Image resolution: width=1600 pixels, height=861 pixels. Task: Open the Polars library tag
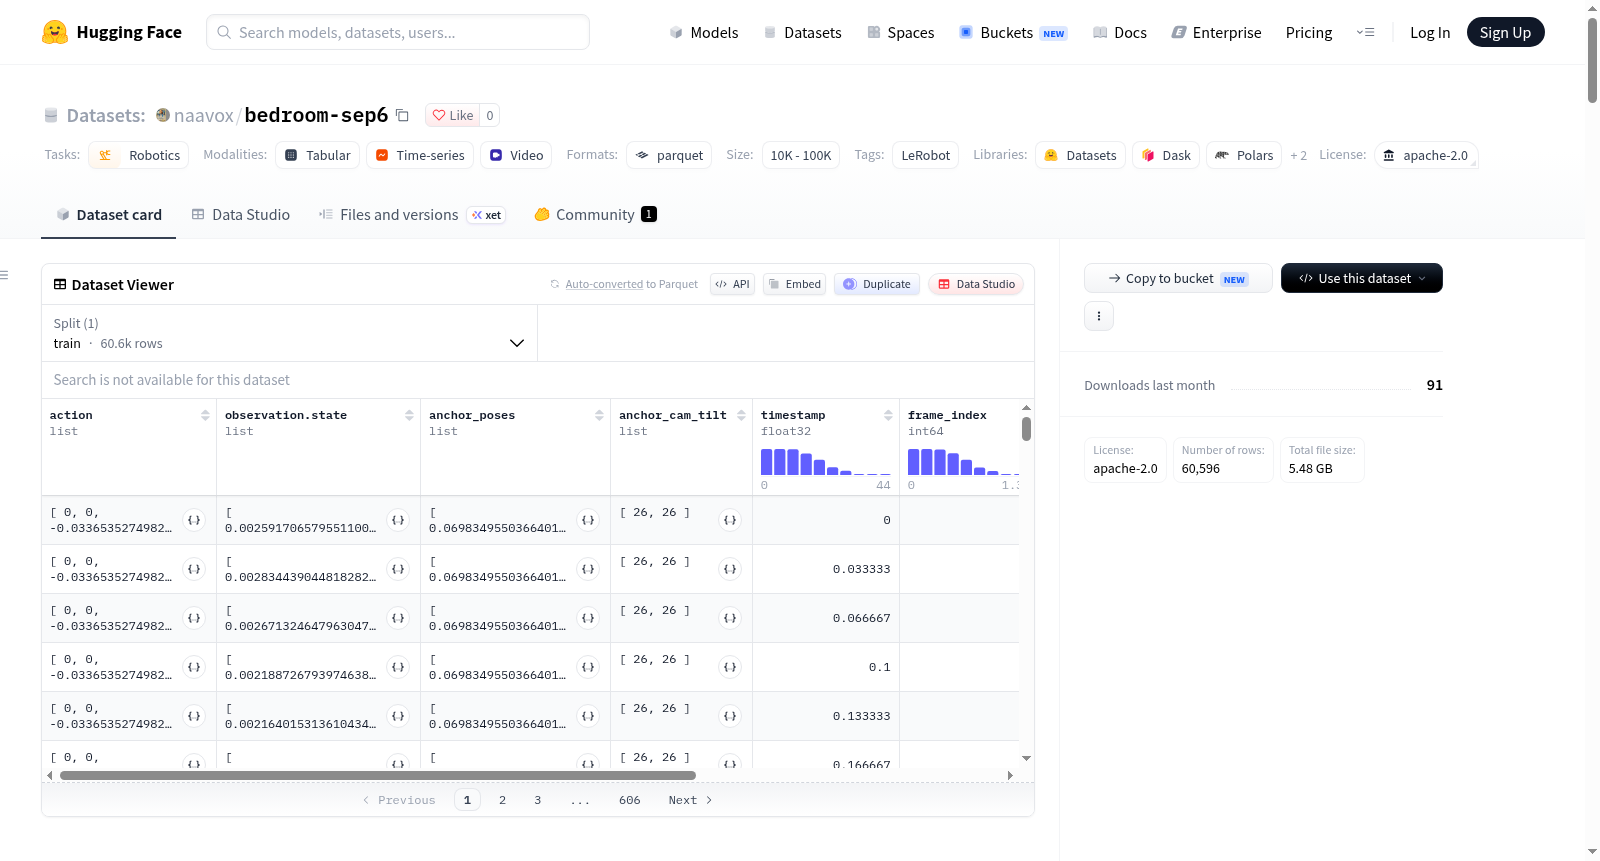[1244, 155]
